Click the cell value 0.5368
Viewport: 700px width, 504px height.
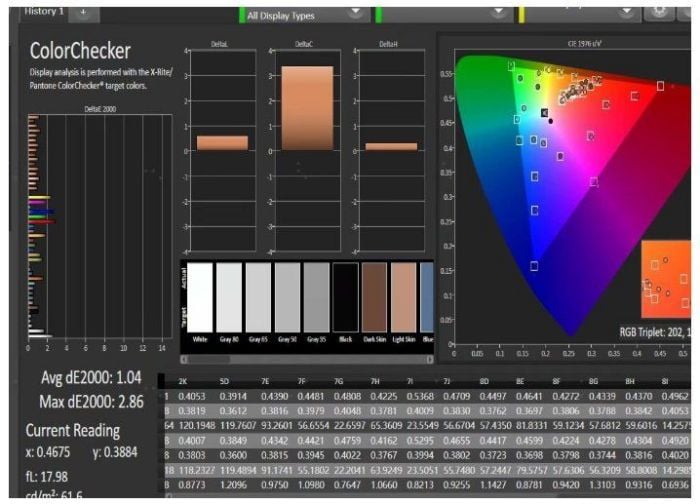(420, 396)
